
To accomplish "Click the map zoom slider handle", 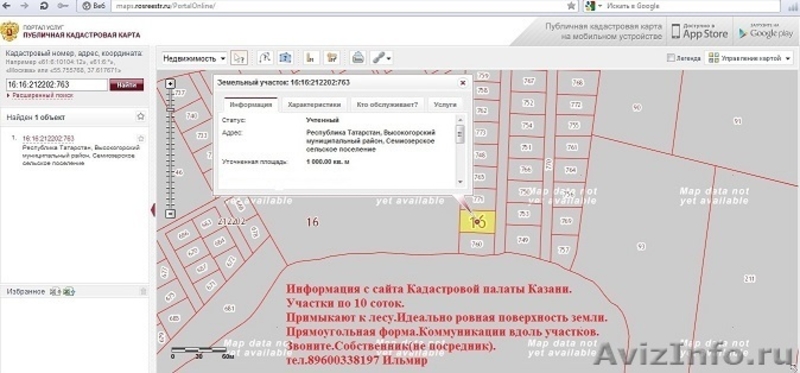I will [171, 109].
